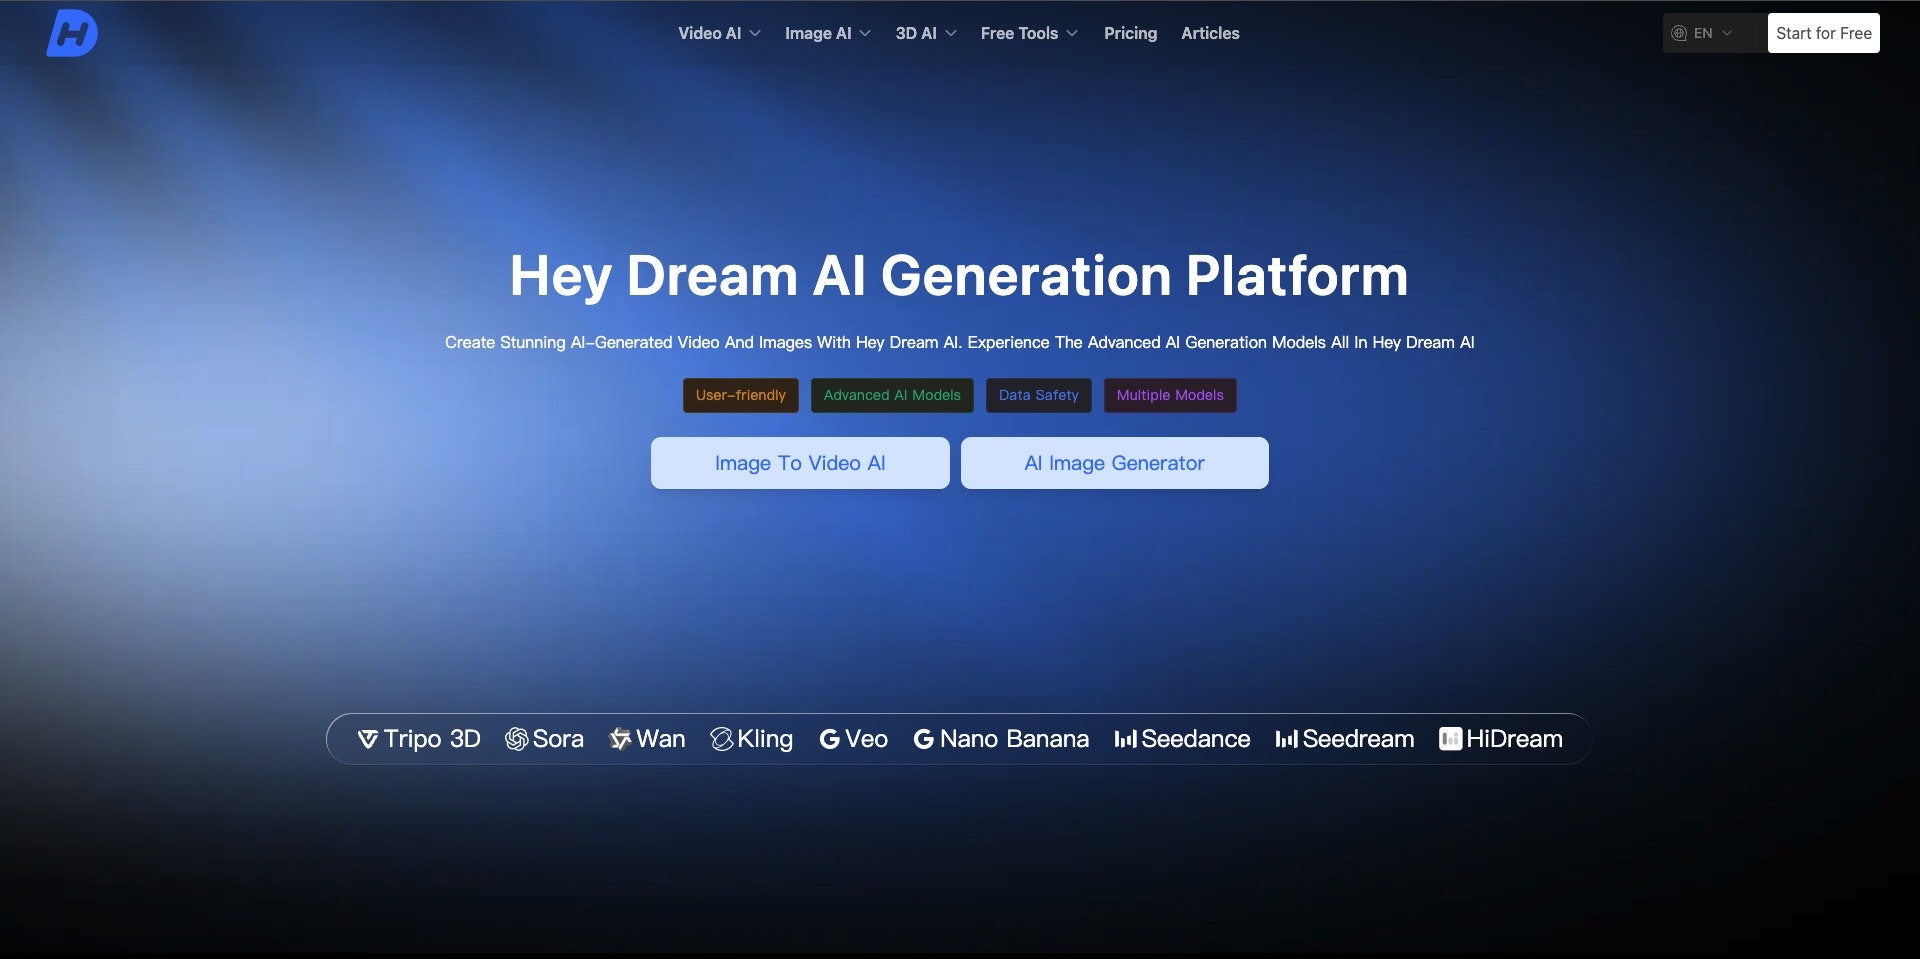Image resolution: width=1920 pixels, height=959 pixels.
Task: Open the Video AI dropdown menu
Action: (x=718, y=33)
